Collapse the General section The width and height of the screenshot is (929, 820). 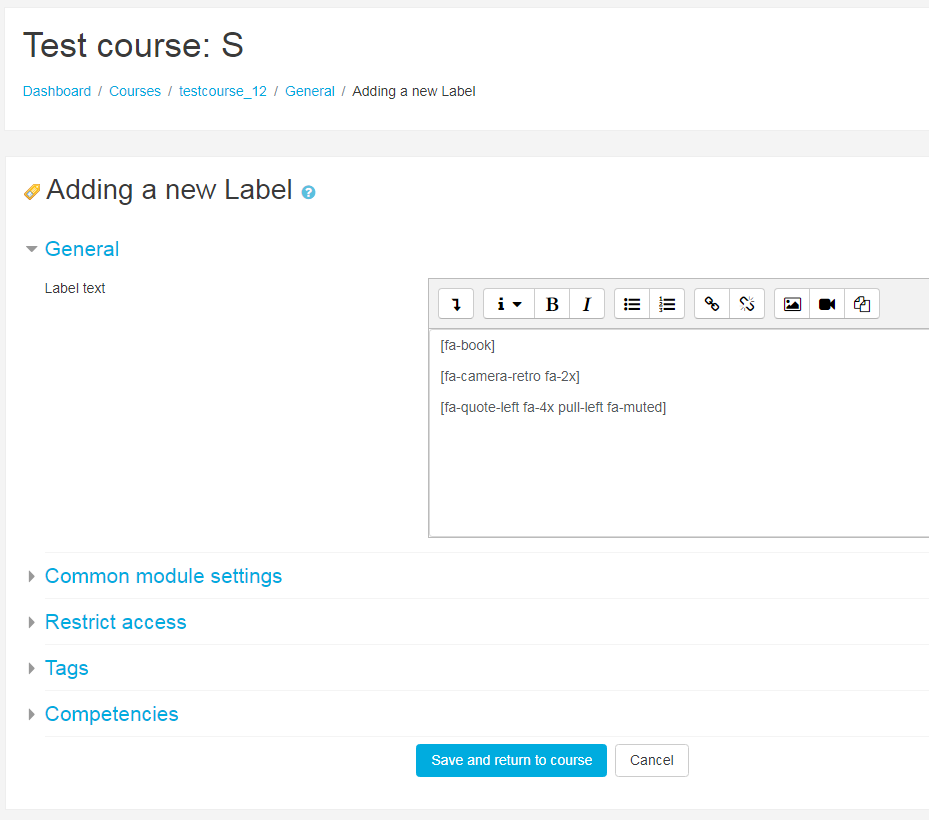82,249
